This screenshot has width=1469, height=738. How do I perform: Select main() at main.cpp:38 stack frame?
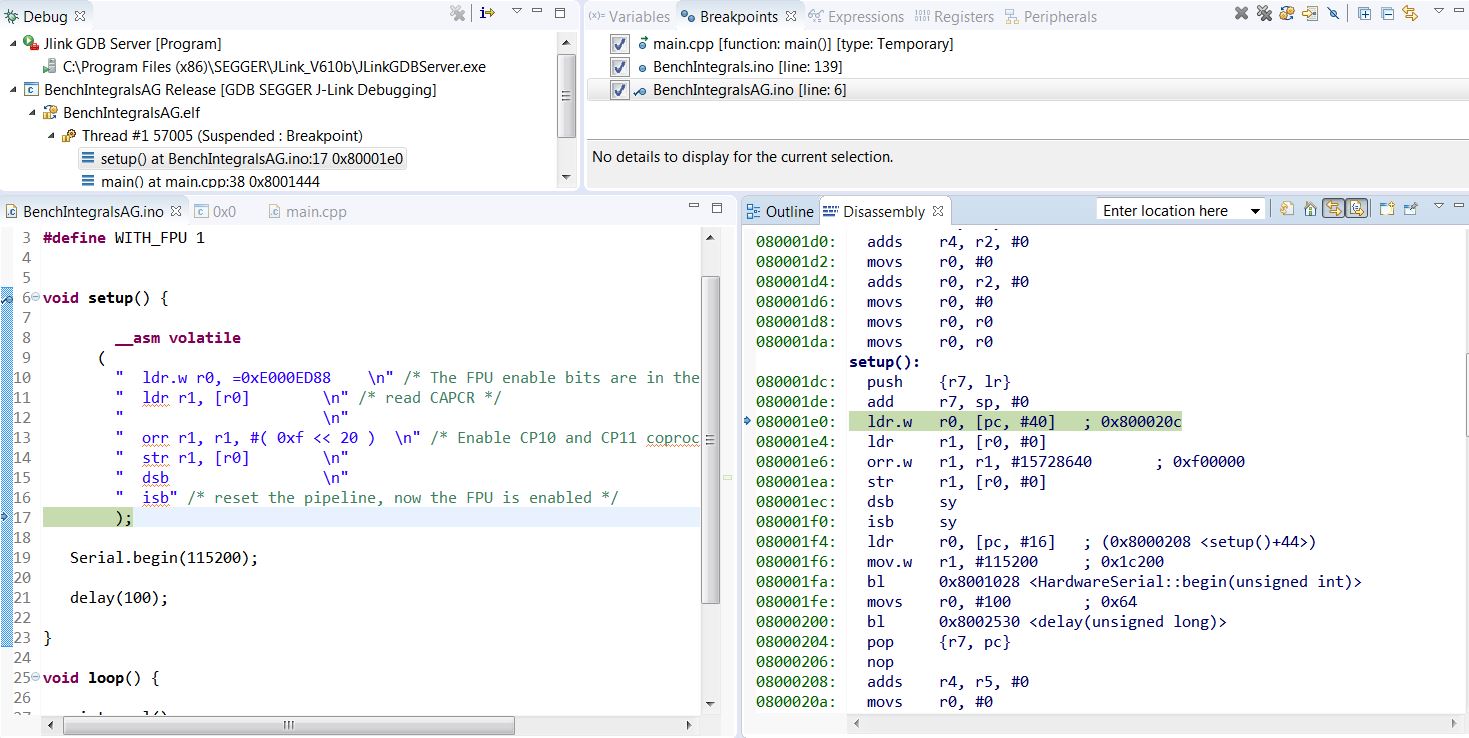point(210,181)
